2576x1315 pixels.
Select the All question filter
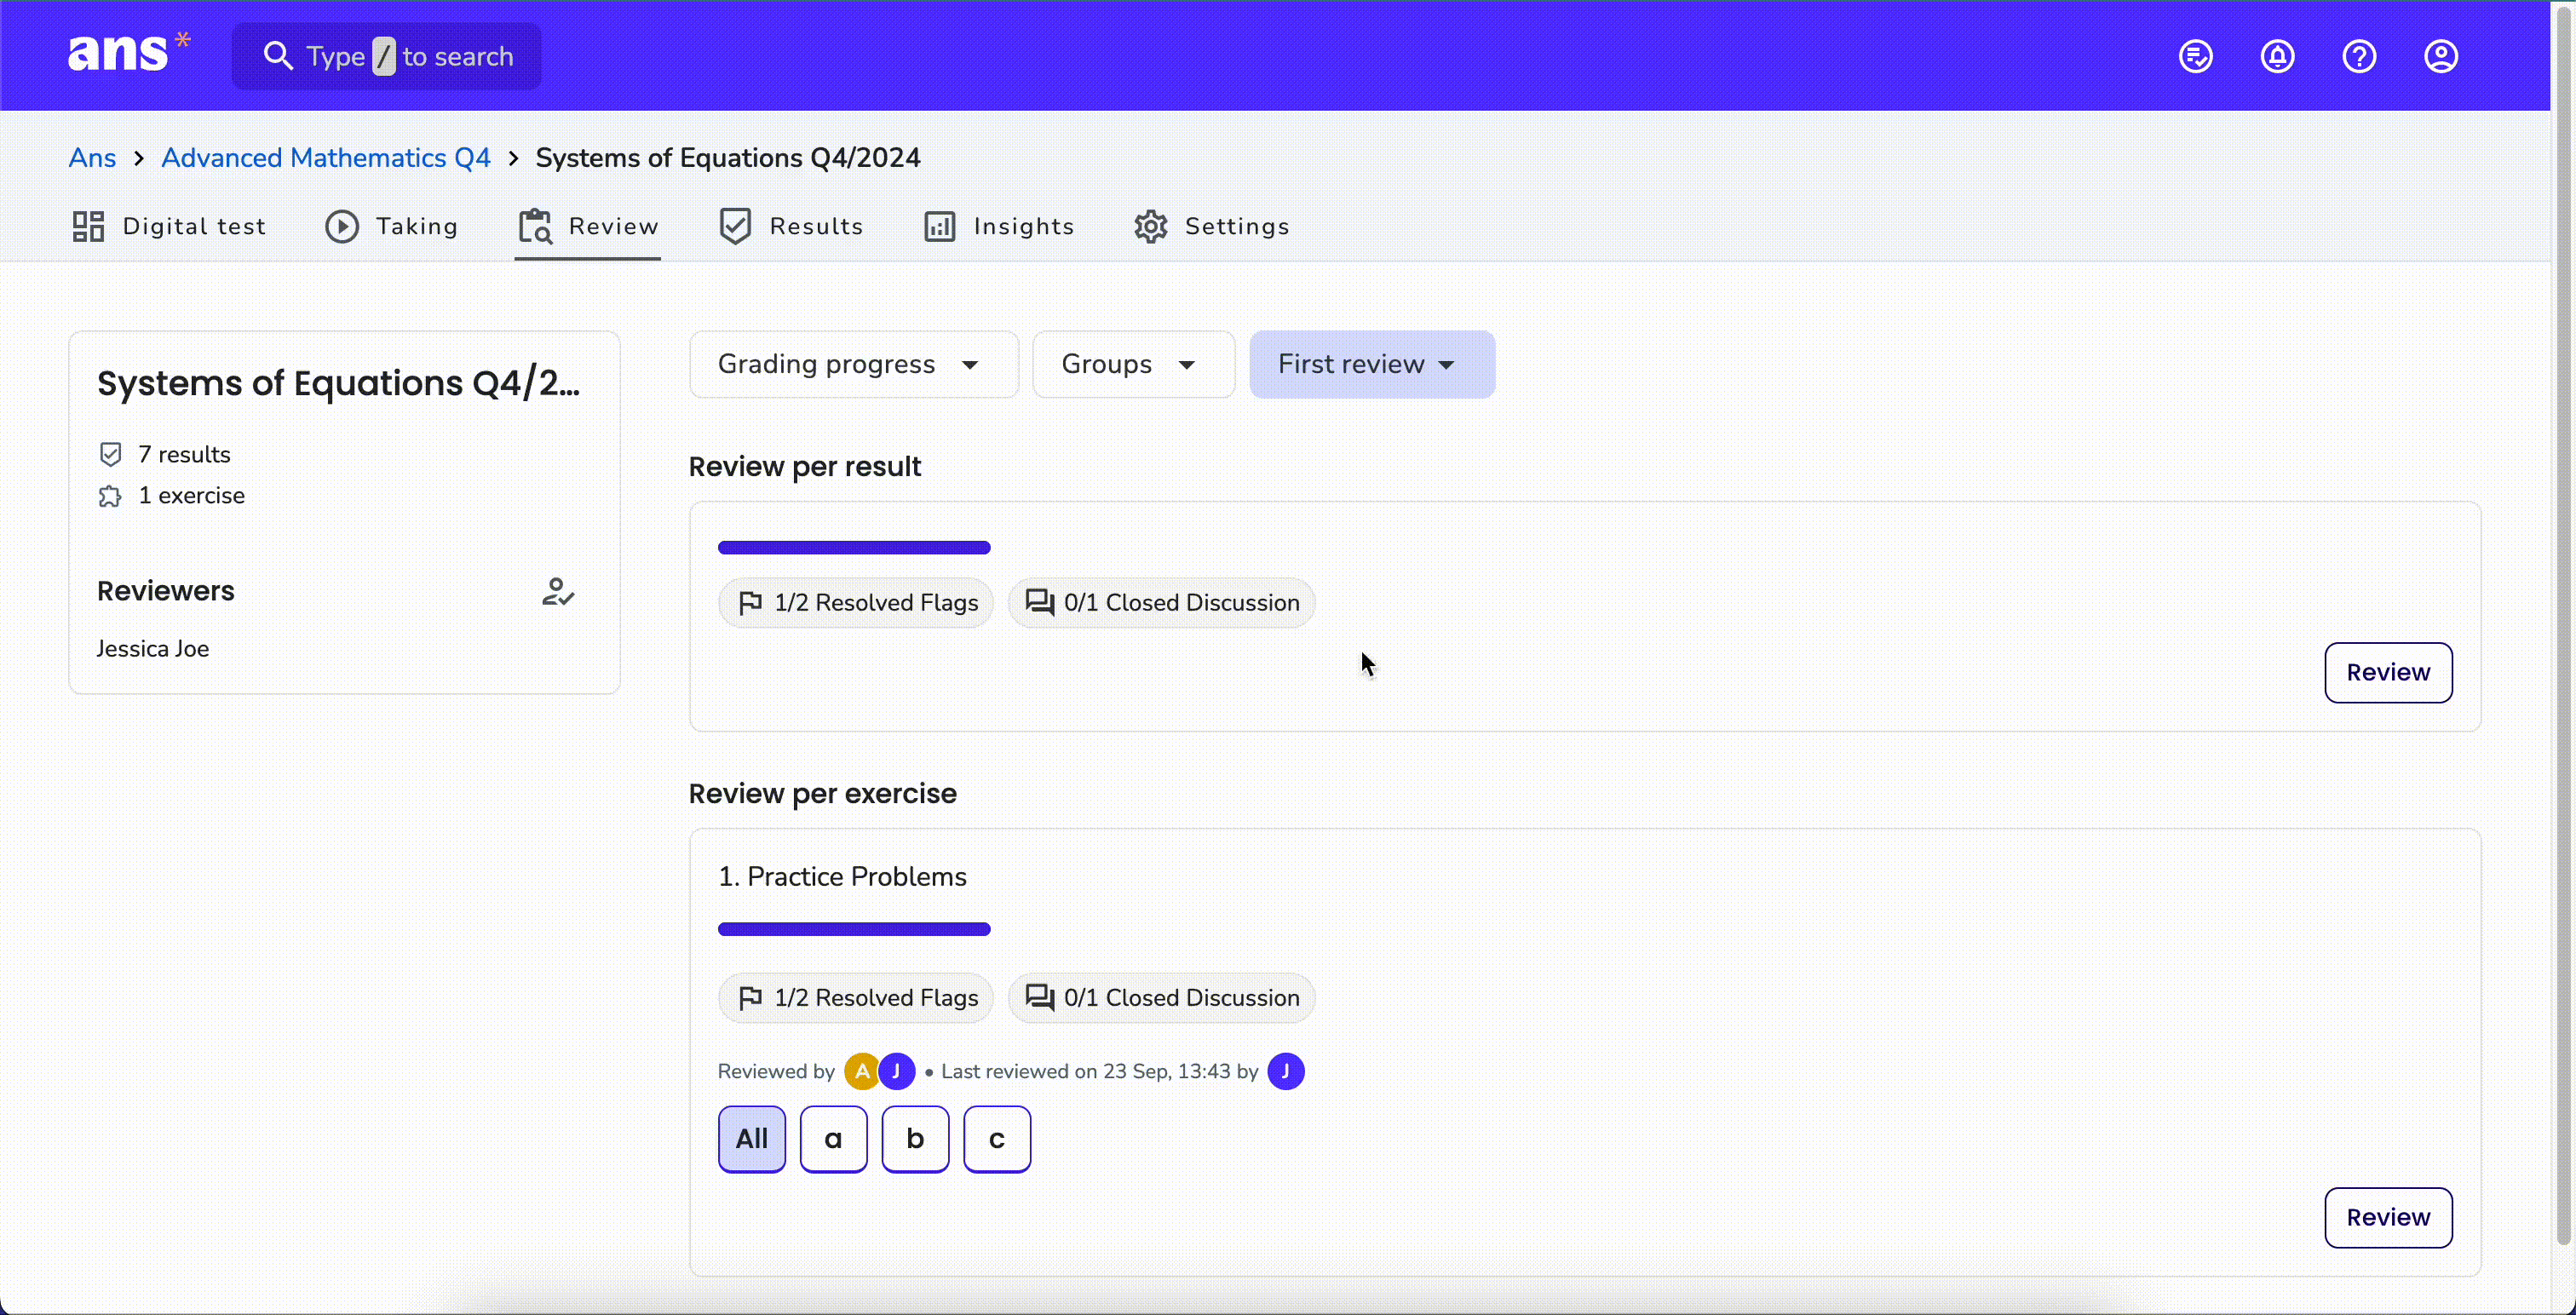pos(752,1139)
